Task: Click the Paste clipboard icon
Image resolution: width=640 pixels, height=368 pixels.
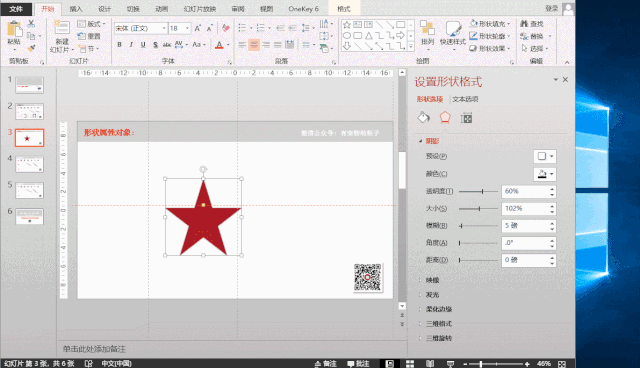Action: pyautogui.click(x=14, y=29)
